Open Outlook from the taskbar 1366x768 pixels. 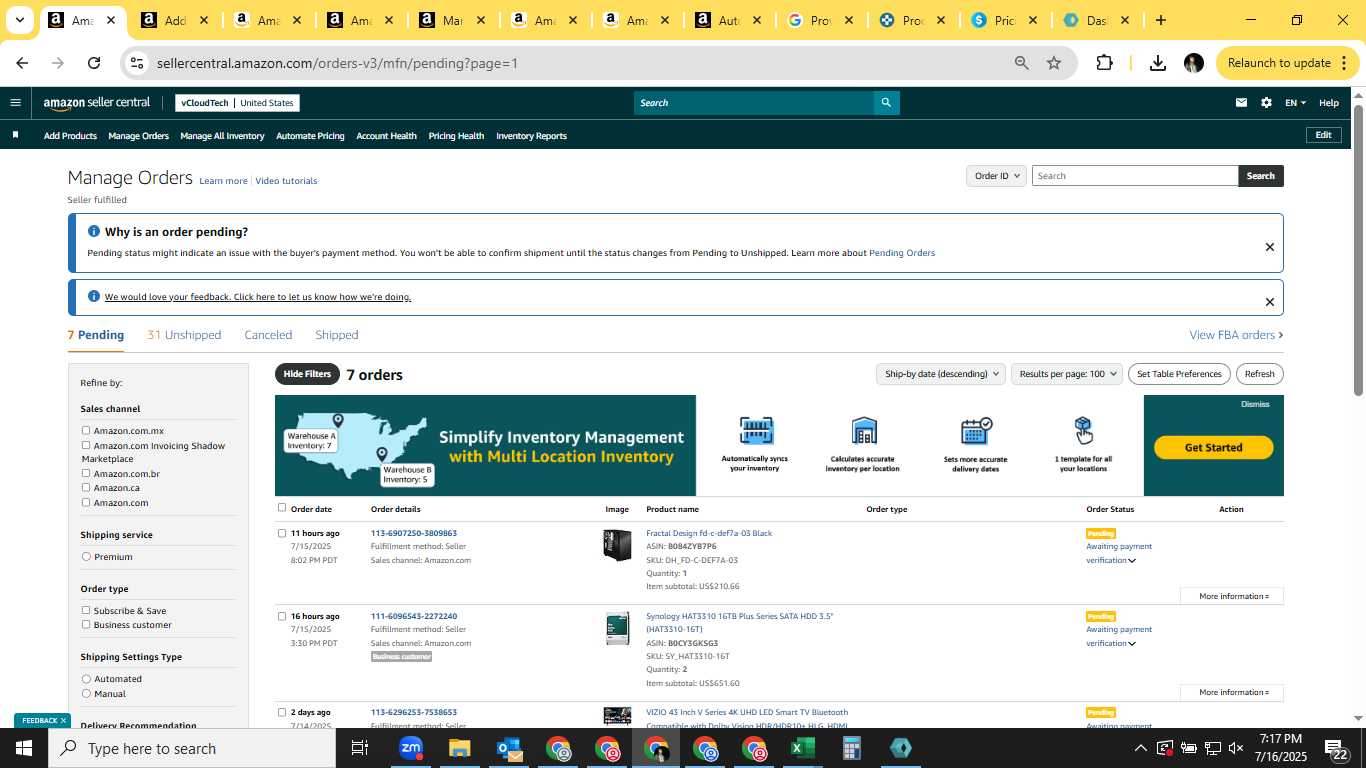coord(508,748)
